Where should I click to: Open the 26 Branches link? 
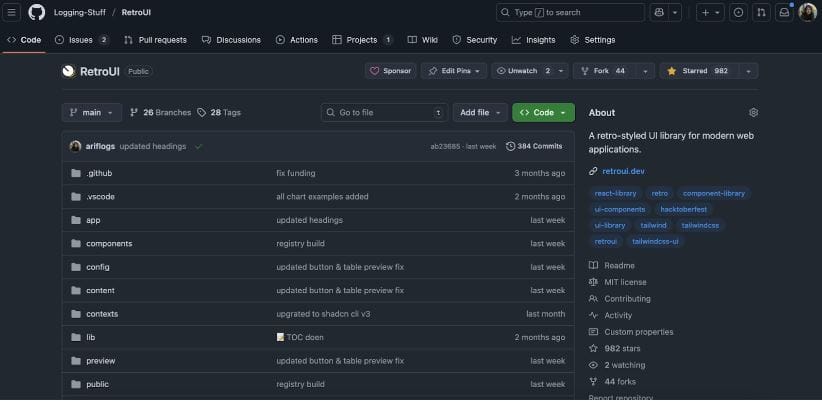[160, 113]
